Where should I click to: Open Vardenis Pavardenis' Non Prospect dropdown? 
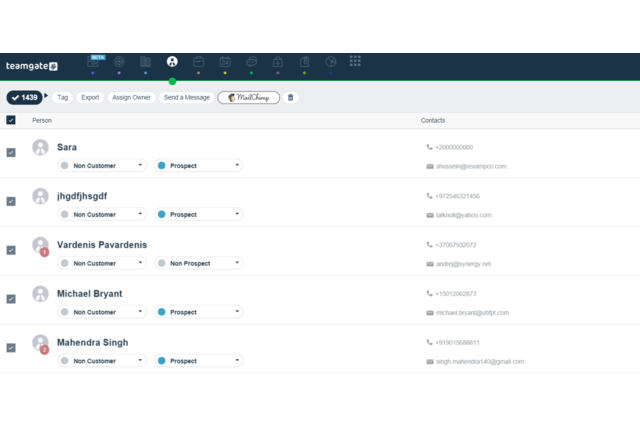(x=199, y=263)
